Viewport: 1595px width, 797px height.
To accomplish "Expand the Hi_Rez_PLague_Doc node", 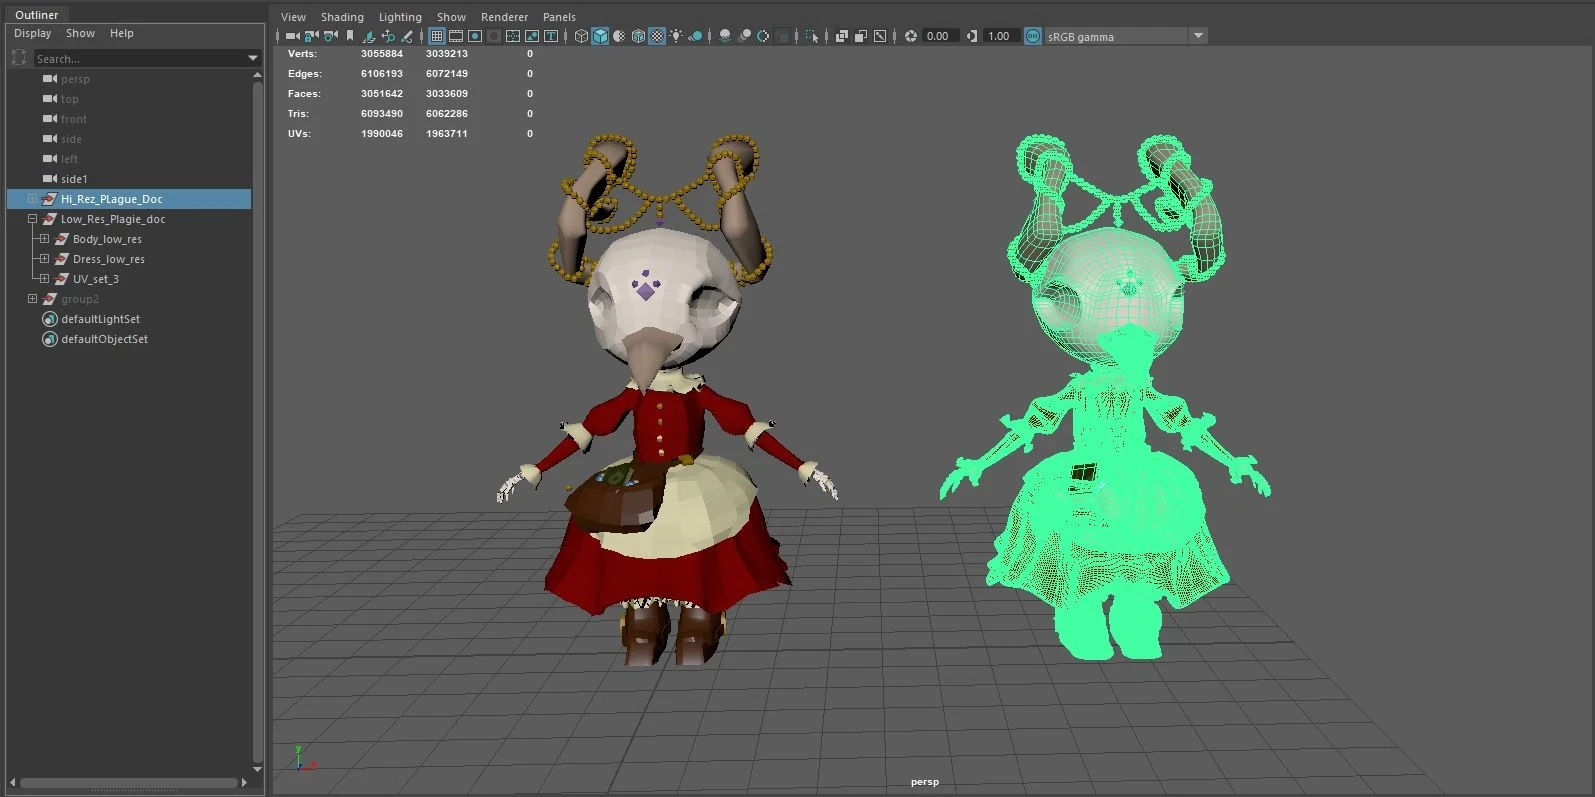I will (32, 199).
